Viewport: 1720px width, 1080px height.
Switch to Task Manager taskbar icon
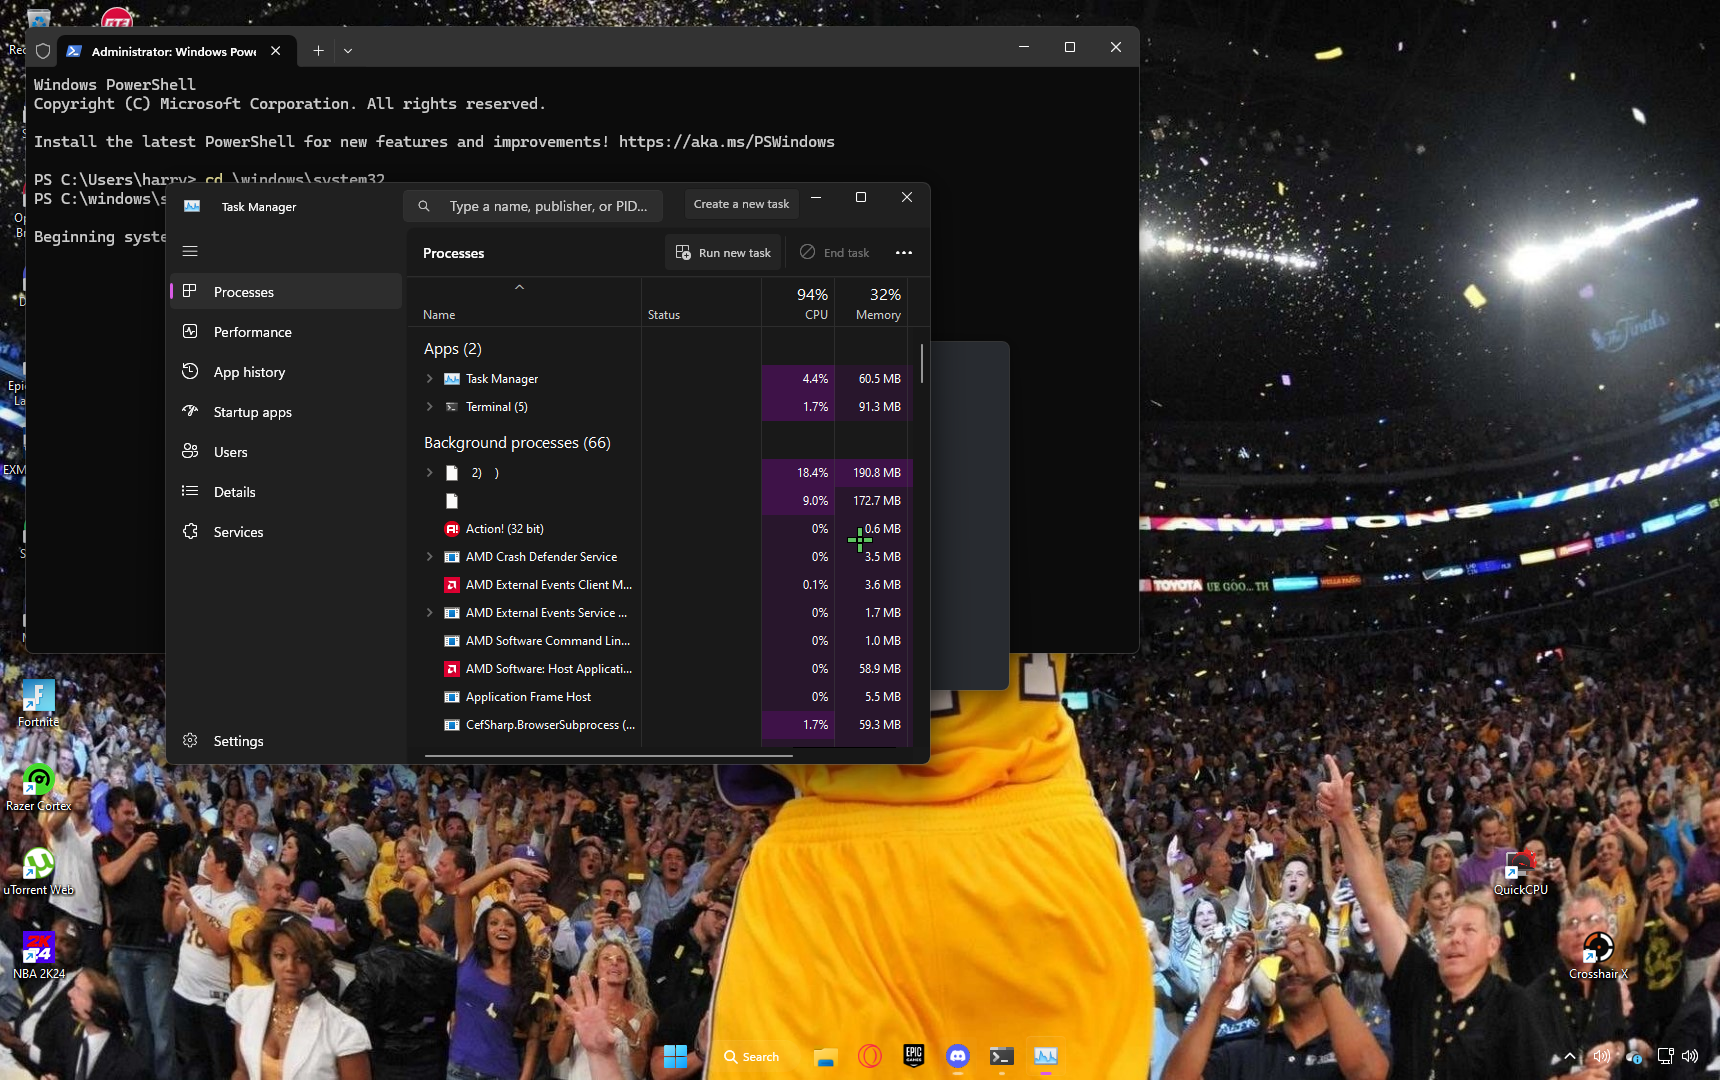(1046, 1056)
